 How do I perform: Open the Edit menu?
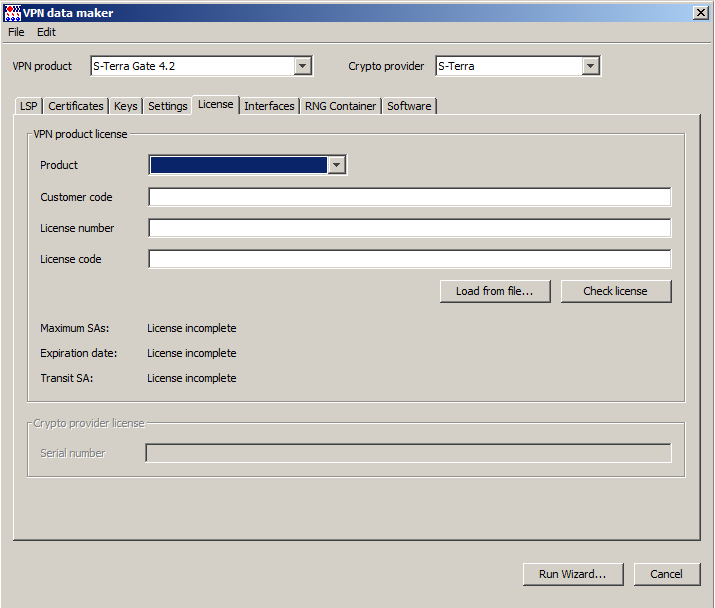pos(47,32)
